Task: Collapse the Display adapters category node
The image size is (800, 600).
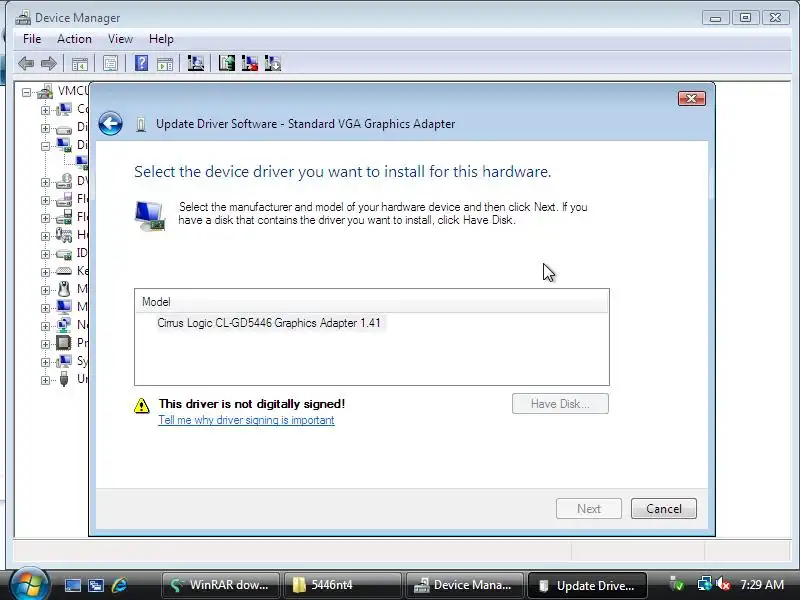Action: [45, 146]
